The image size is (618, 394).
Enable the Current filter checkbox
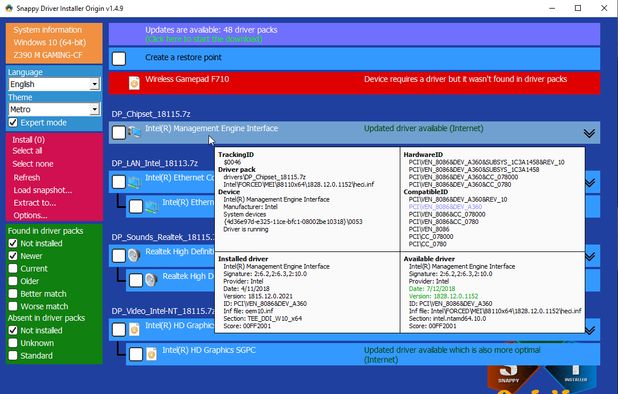pos(13,269)
